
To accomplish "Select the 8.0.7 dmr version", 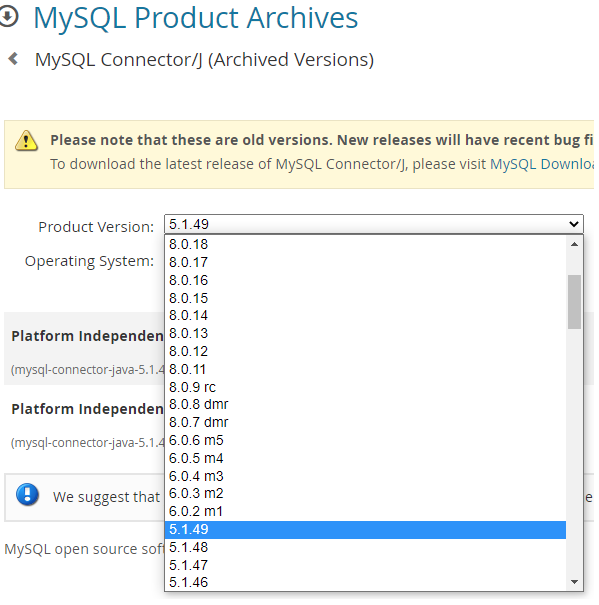I will tap(365, 422).
